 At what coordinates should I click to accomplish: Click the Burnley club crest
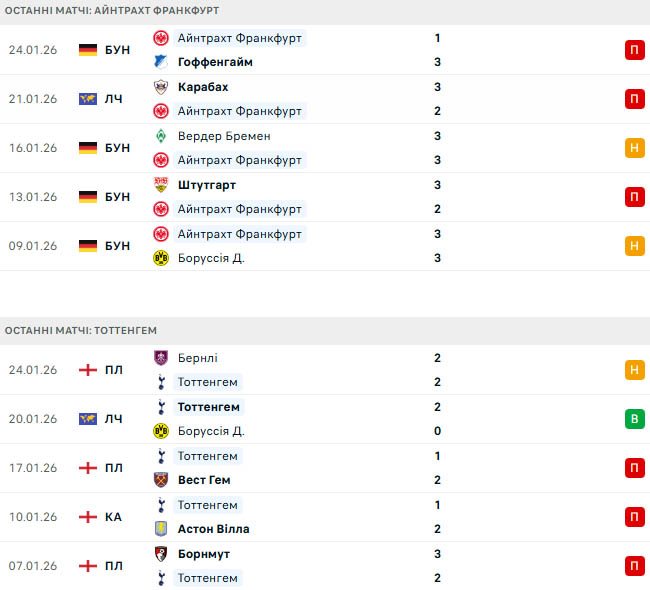[160, 358]
